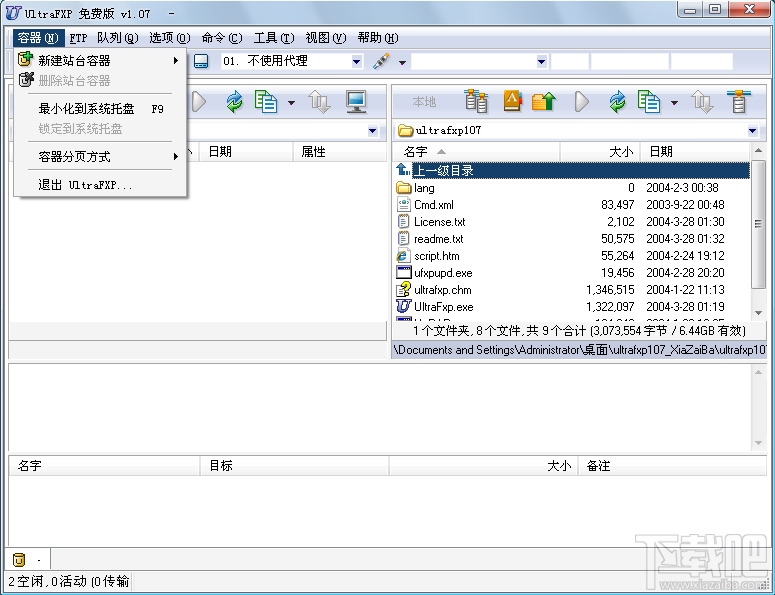Click the 本地 label button
This screenshot has height=595, width=775.
tap(424, 102)
